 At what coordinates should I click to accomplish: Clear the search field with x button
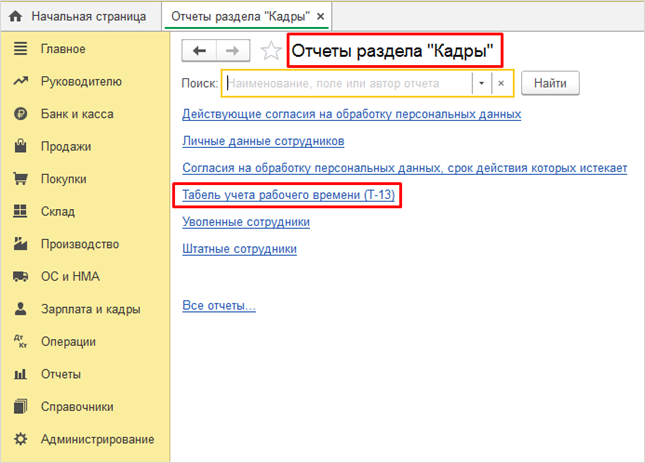pyautogui.click(x=502, y=83)
